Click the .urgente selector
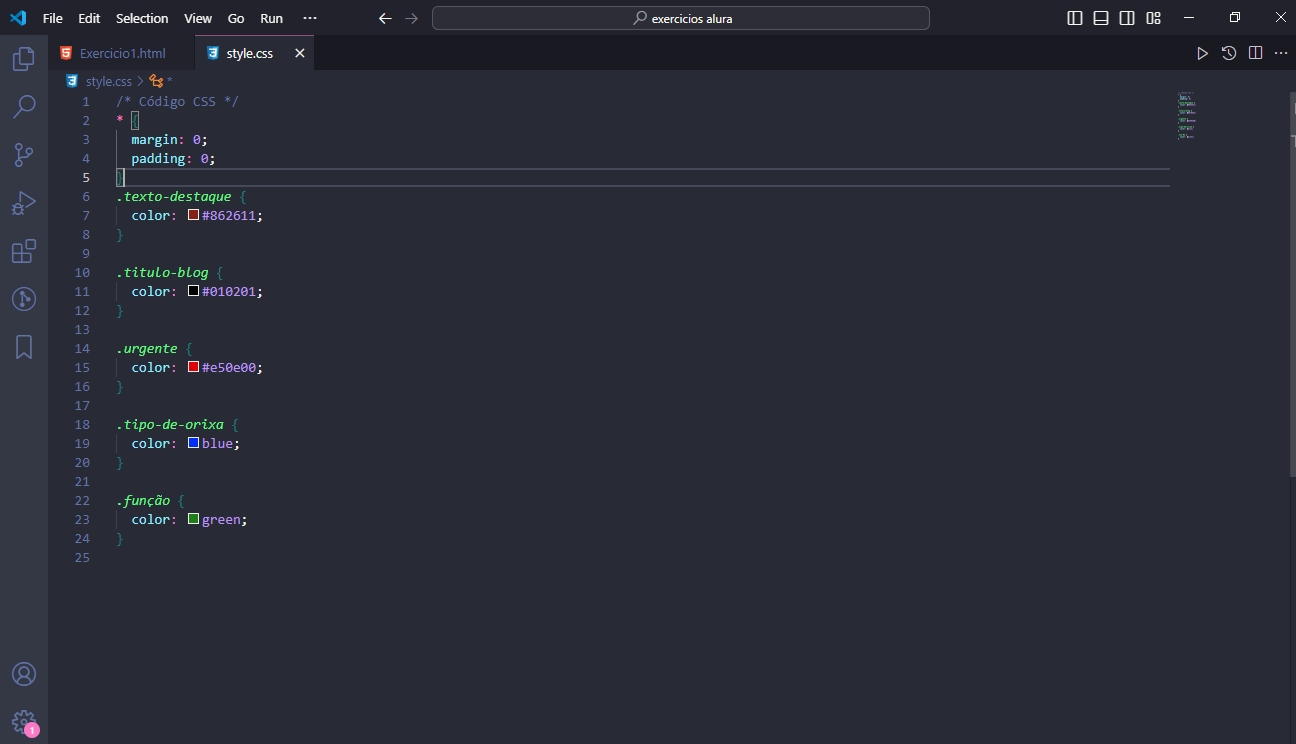 coord(147,349)
